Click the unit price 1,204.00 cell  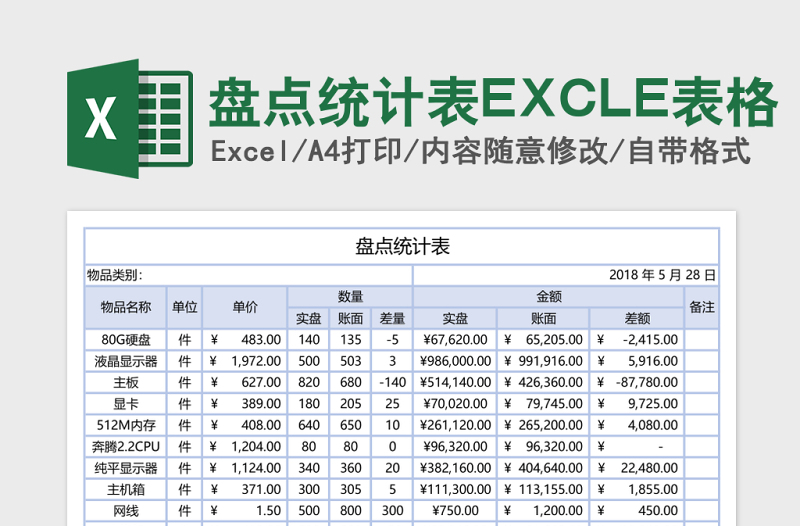[245, 447]
